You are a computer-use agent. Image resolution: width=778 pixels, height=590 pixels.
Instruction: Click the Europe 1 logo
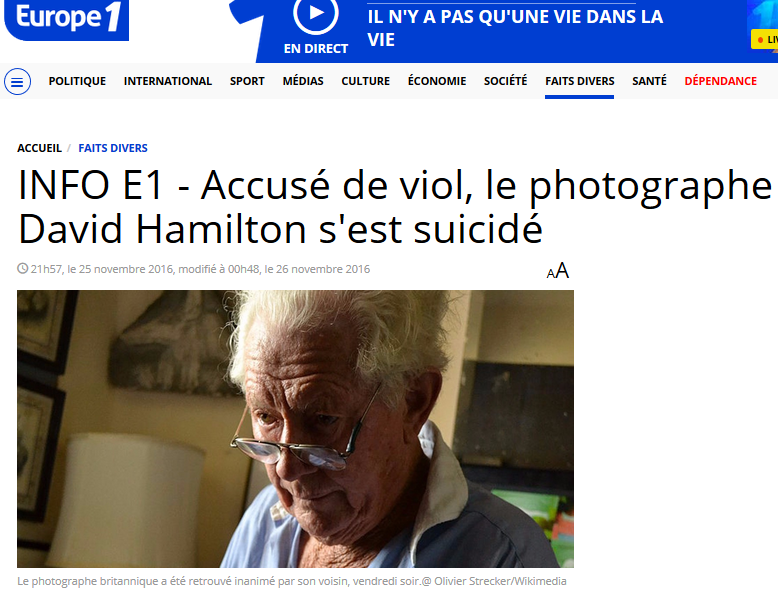tap(66, 19)
